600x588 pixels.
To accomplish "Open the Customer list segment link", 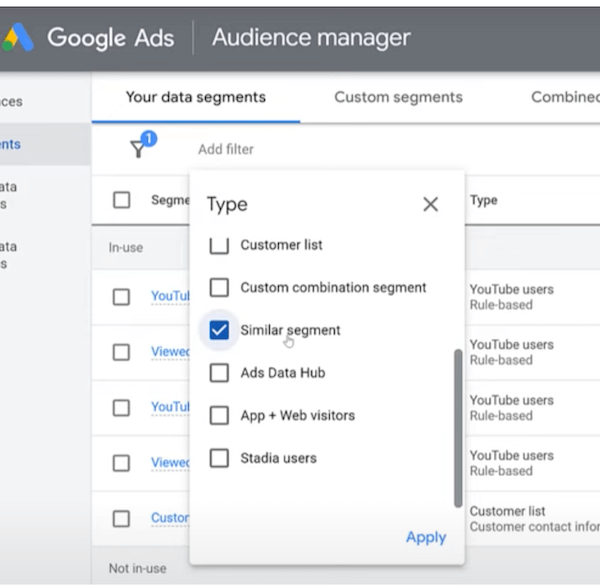I will (169, 518).
